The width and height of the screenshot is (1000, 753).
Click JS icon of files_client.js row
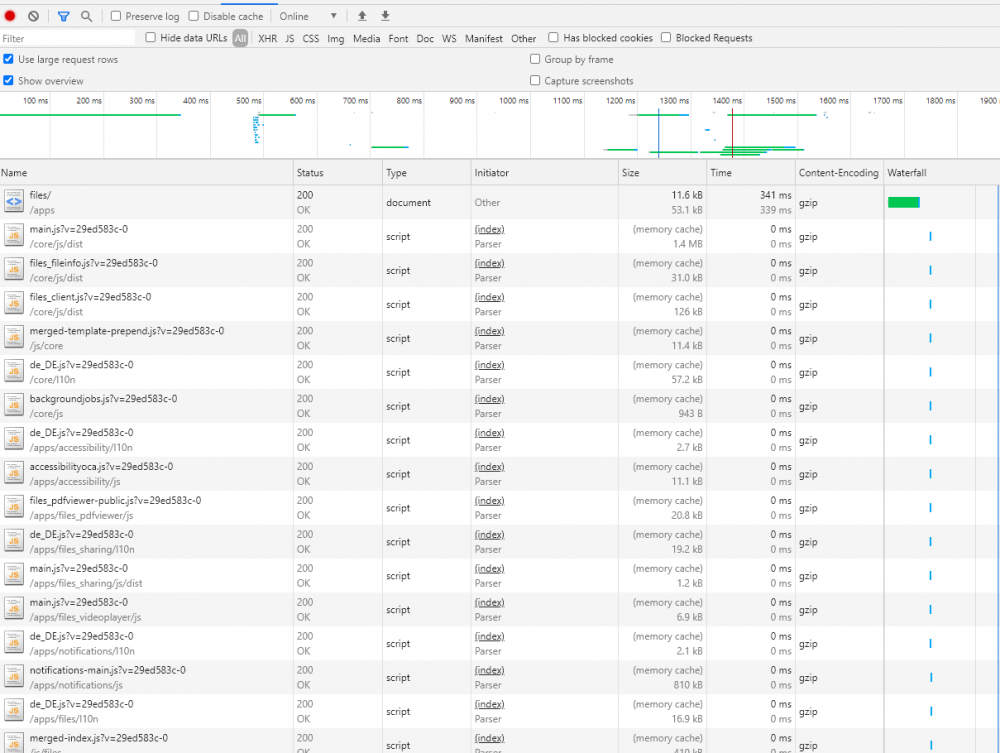pos(14,303)
